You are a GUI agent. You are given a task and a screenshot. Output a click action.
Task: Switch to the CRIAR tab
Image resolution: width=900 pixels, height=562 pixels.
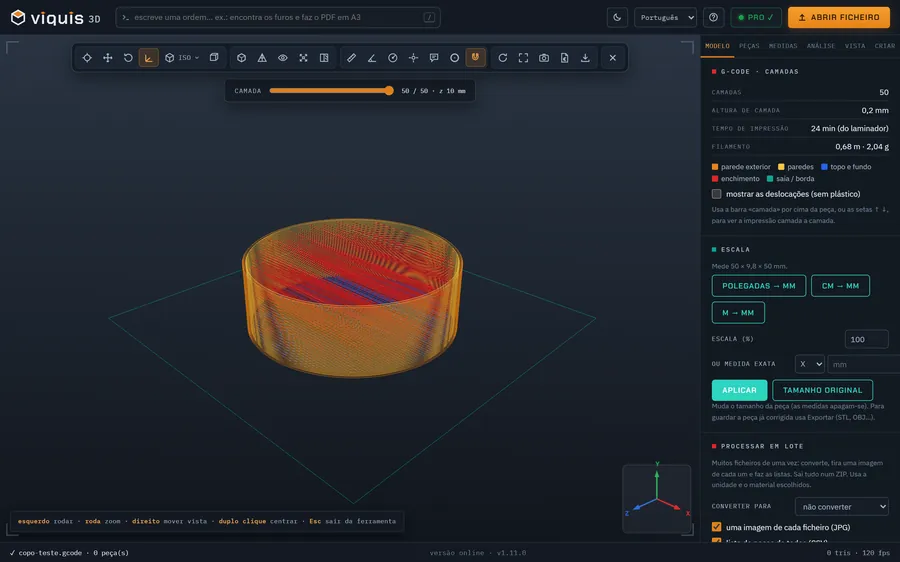point(885,46)
